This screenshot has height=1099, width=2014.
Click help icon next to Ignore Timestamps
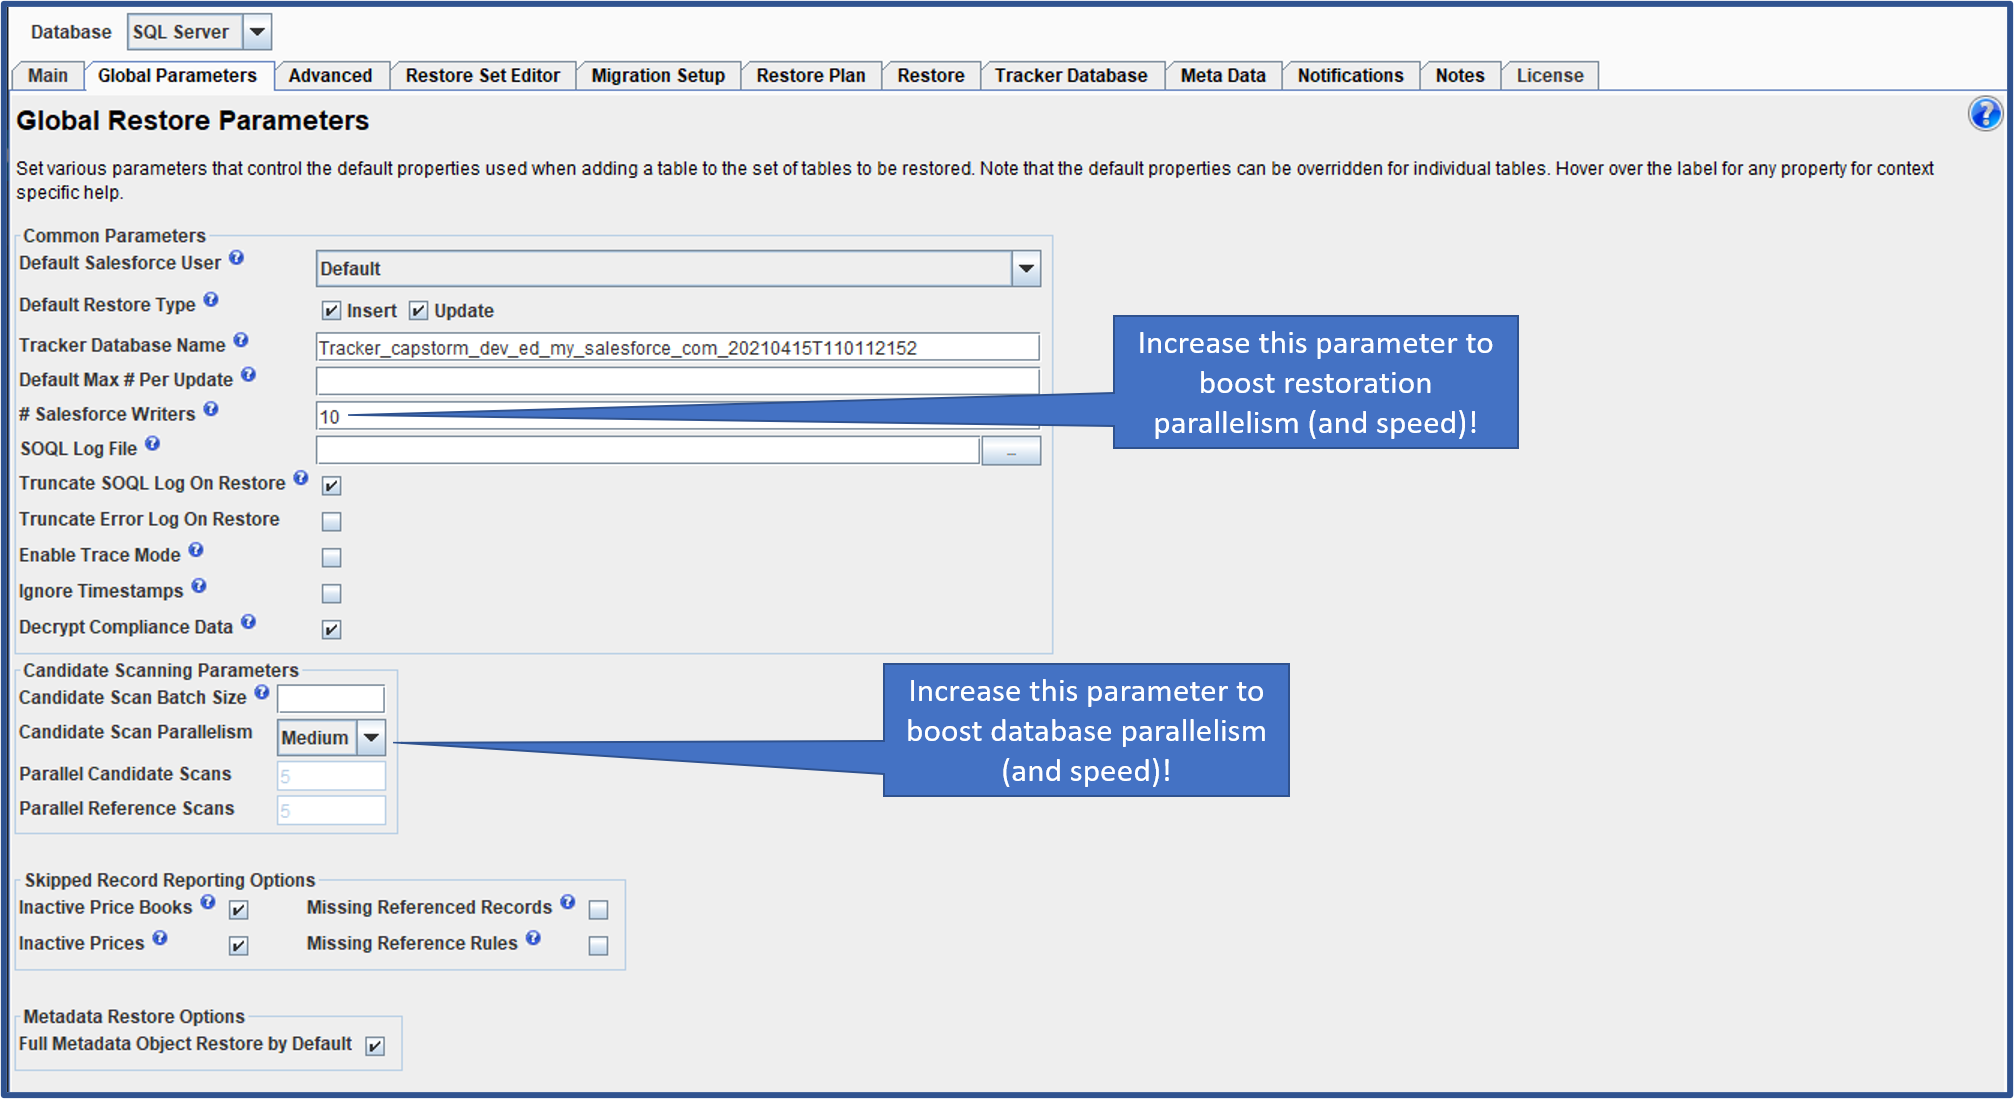tap(199, 586)
